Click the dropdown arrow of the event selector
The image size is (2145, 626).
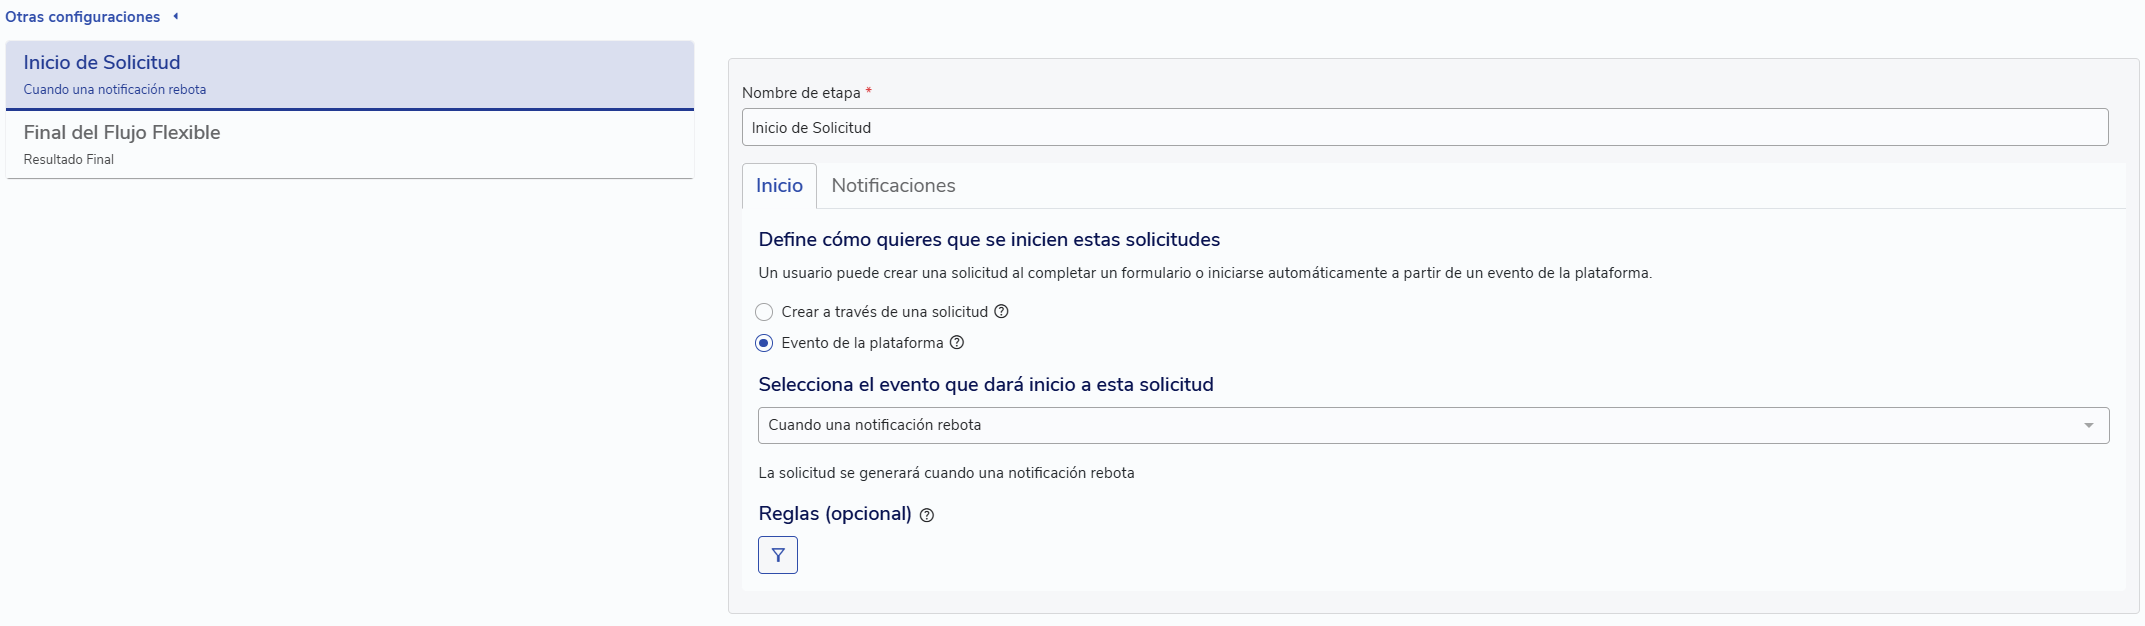pyautogui.click(x=2088, y=426)
